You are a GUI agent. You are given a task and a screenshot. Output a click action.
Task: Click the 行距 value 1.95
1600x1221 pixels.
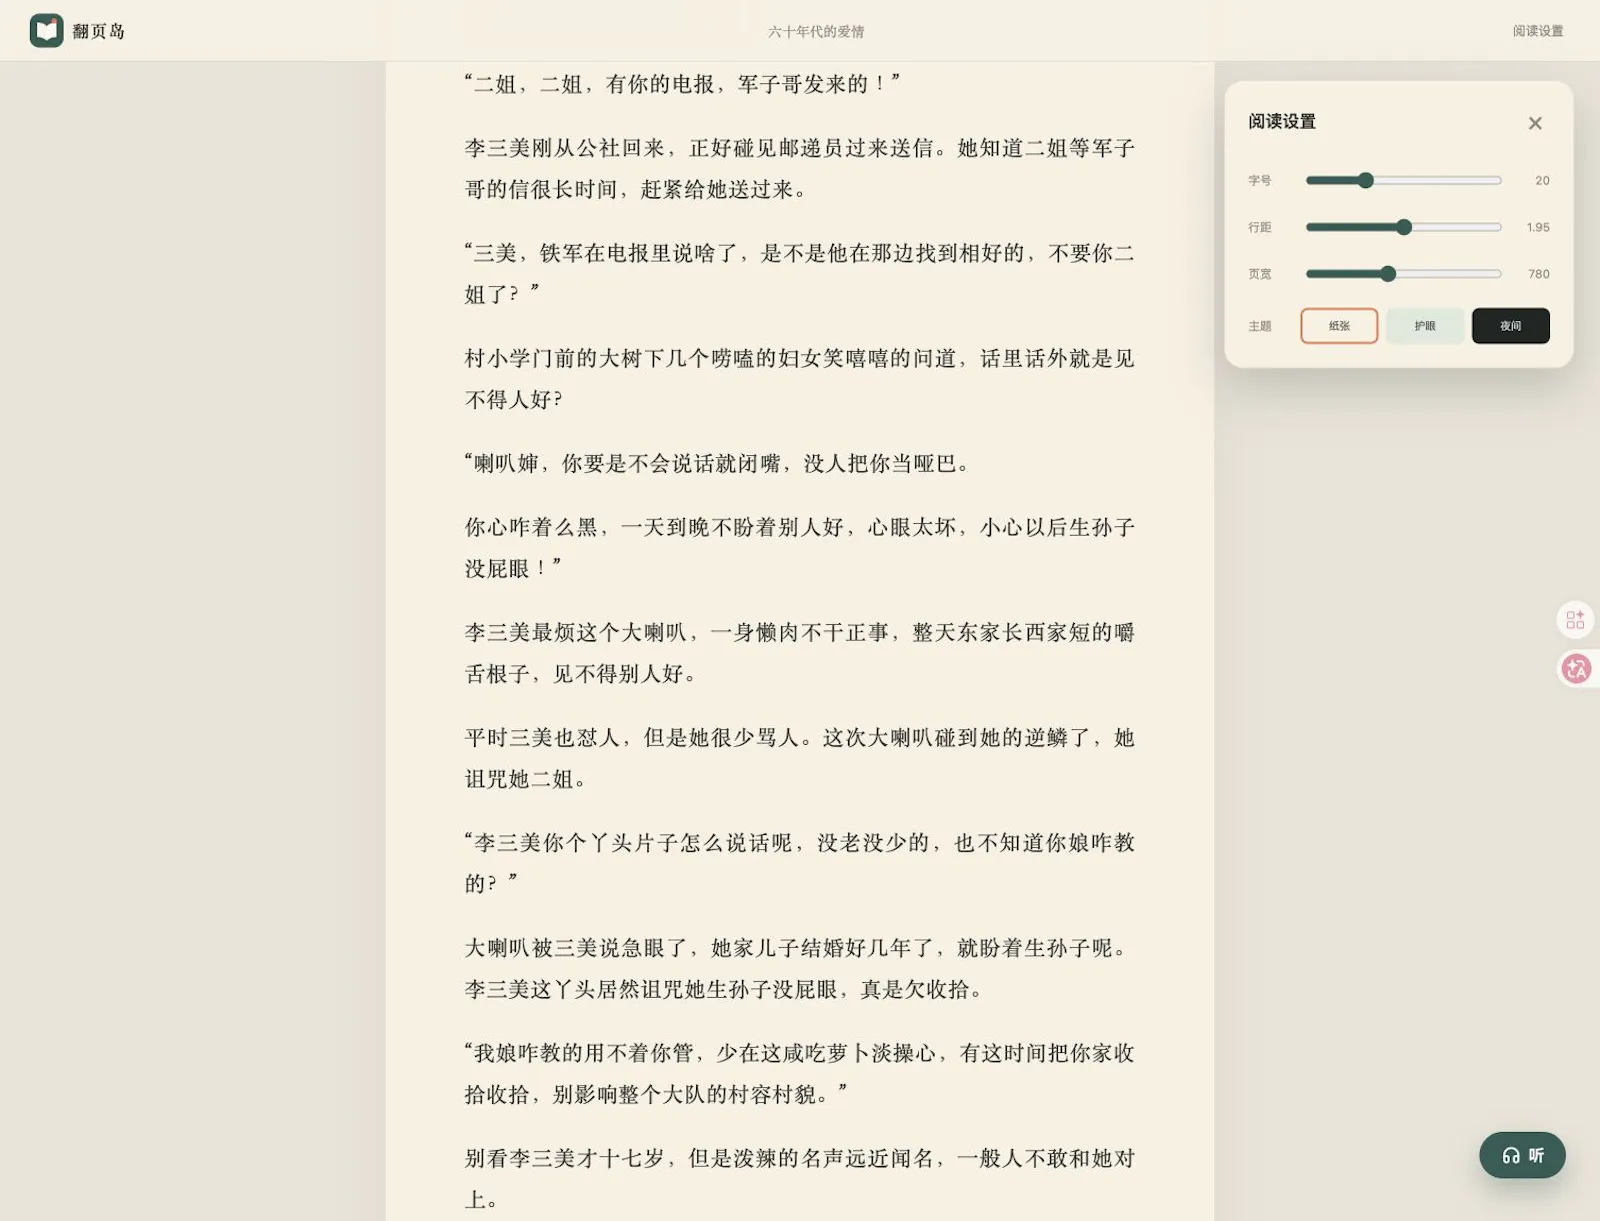coord(1538,227)
